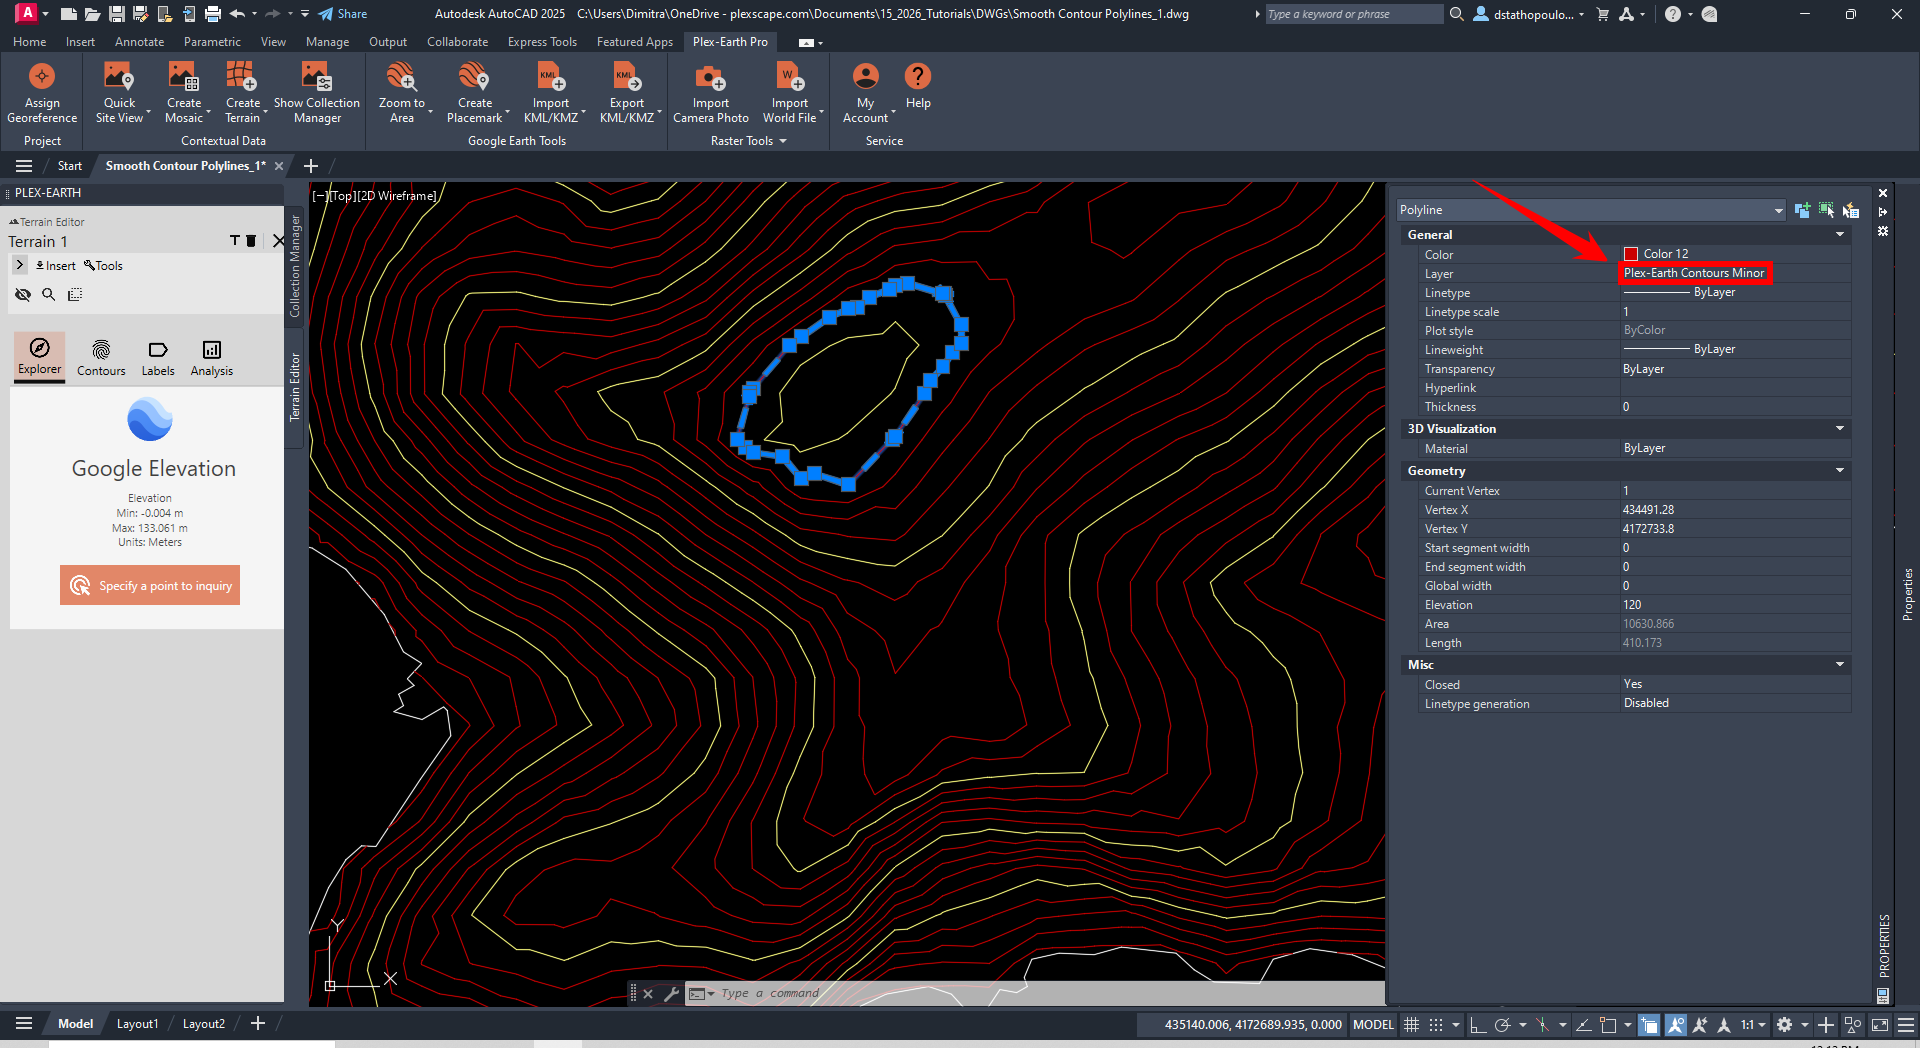The image size is (1920, 1048).
Task: Collapse the General section in Properties
Action: click(x=1840, y=234)
